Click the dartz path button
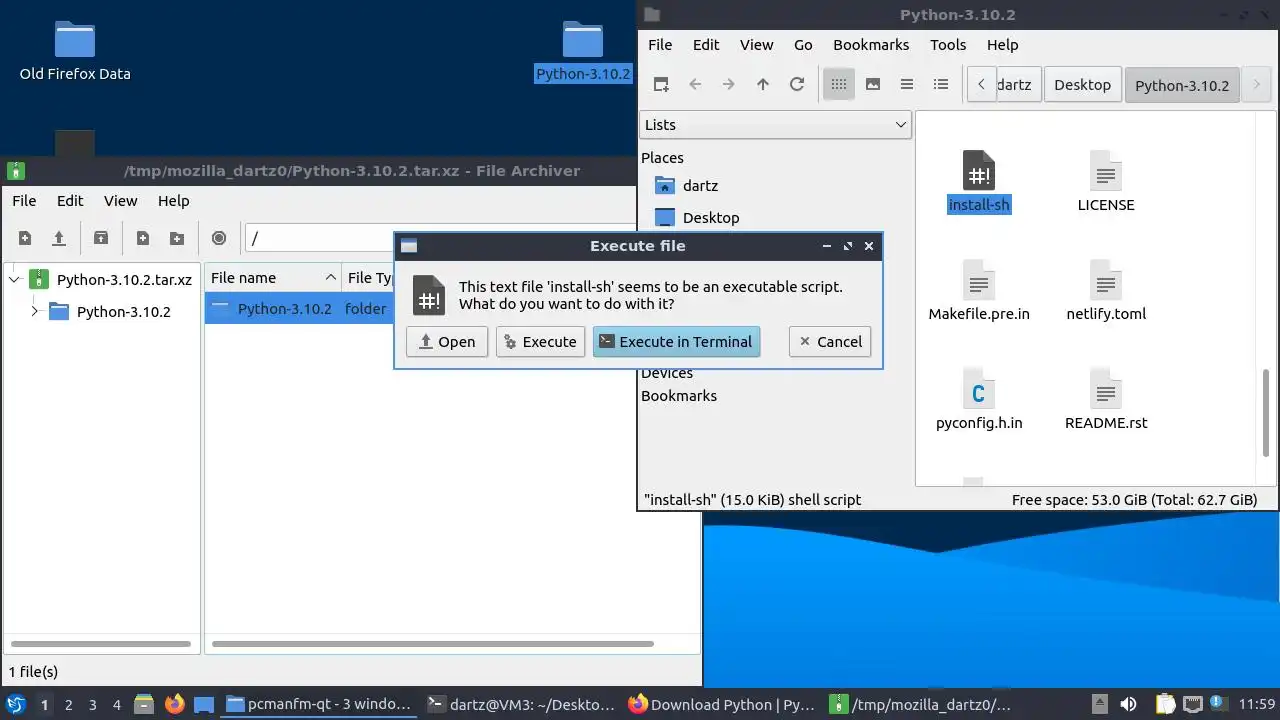Screen dimensions: 1280x720 coord(1019,85)
